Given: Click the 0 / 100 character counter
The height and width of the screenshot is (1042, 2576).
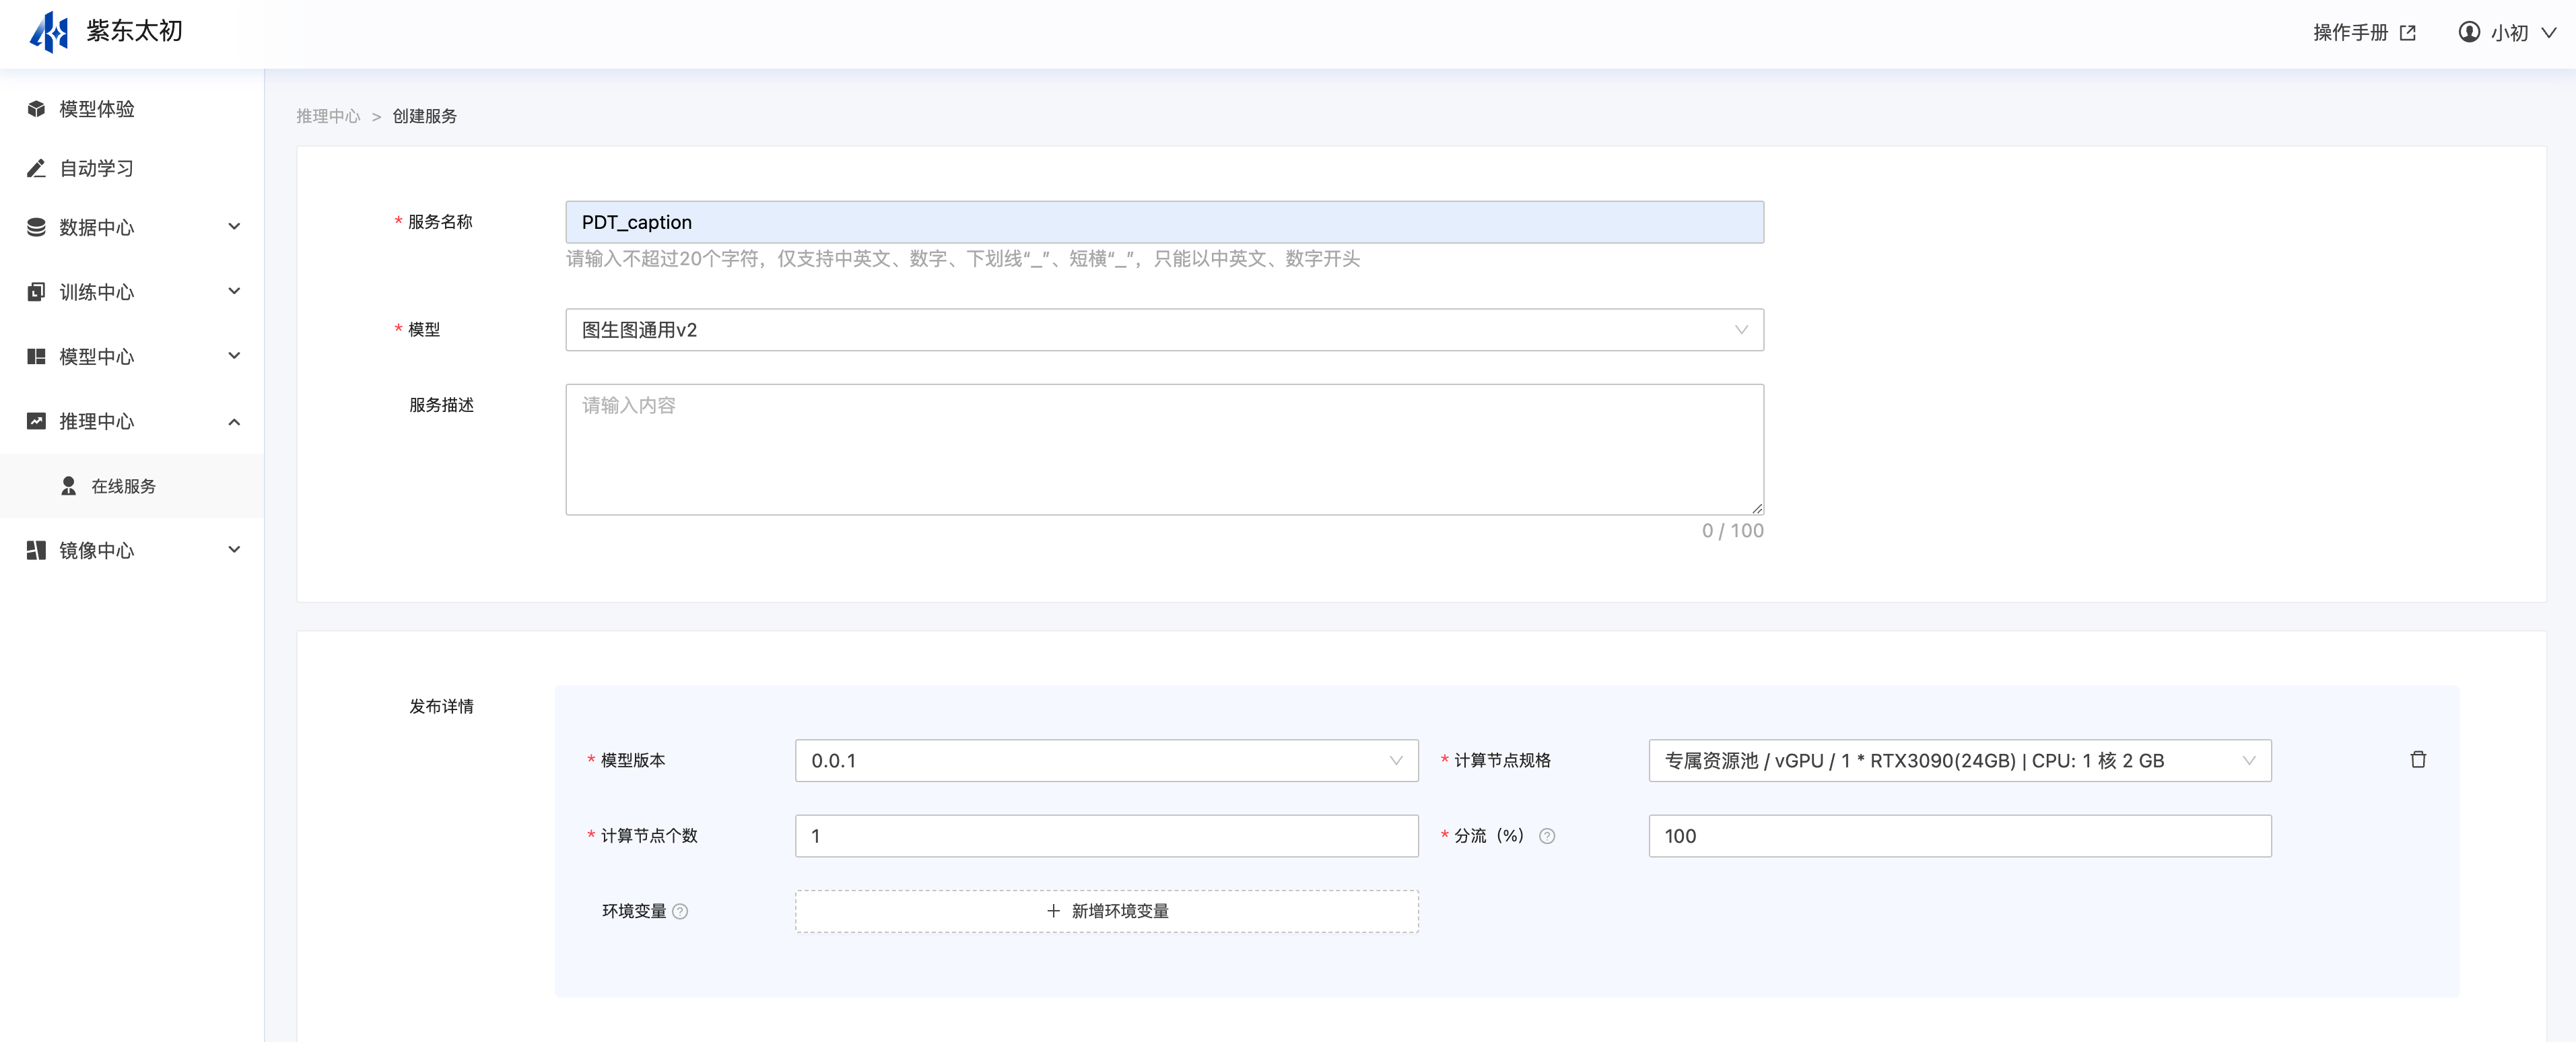Looking at the screenshot, I should (x=1732, y=531).
